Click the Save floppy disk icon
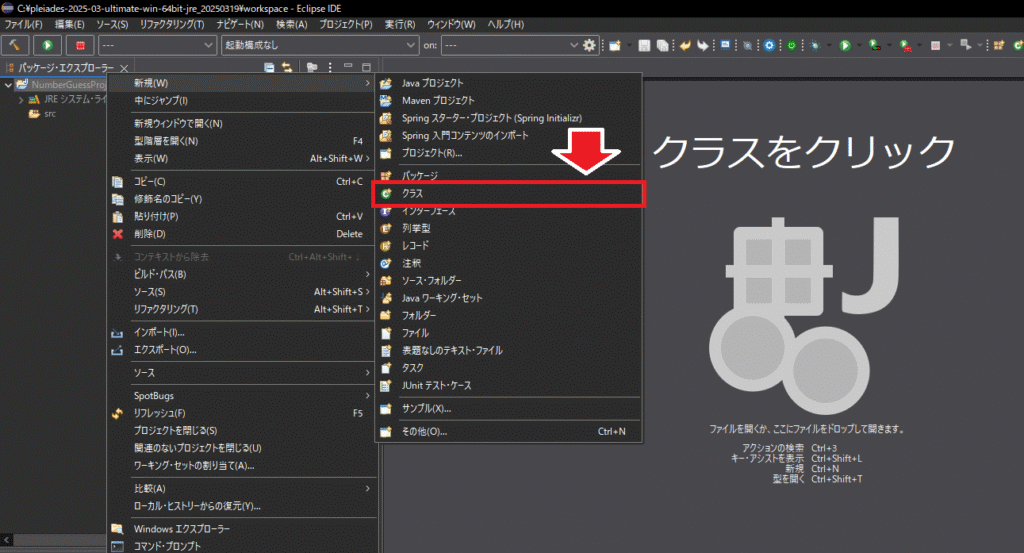The image size is (1024, 553). coord(644,45)
